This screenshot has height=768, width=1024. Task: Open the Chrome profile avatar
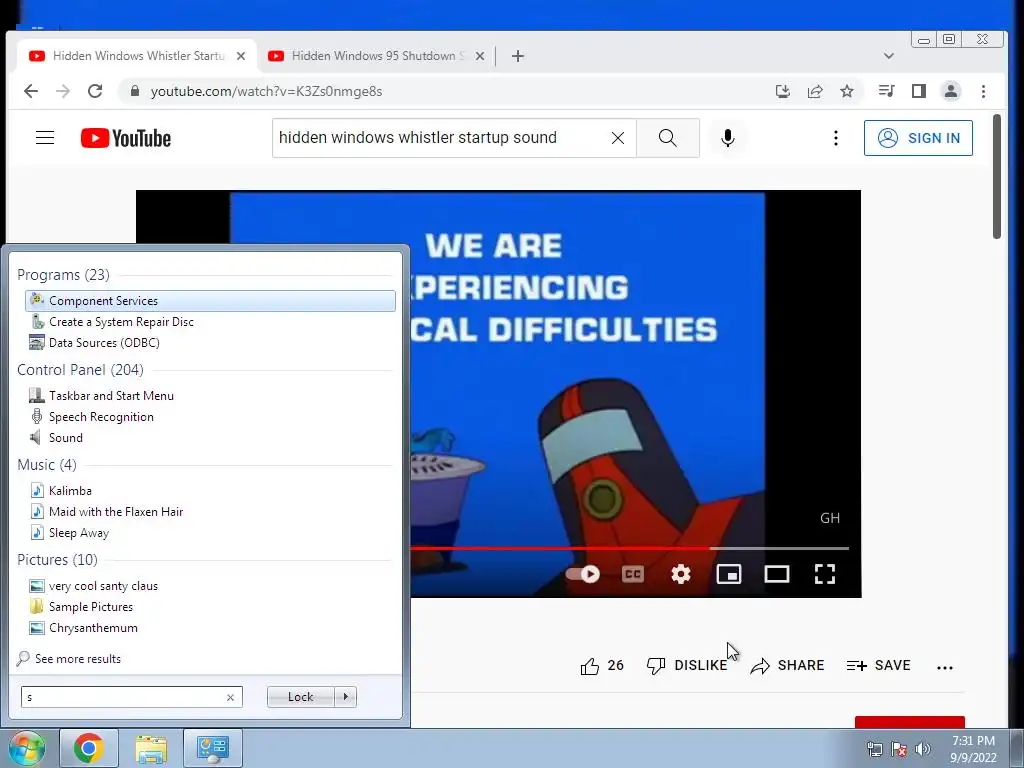tap(951, 91)
